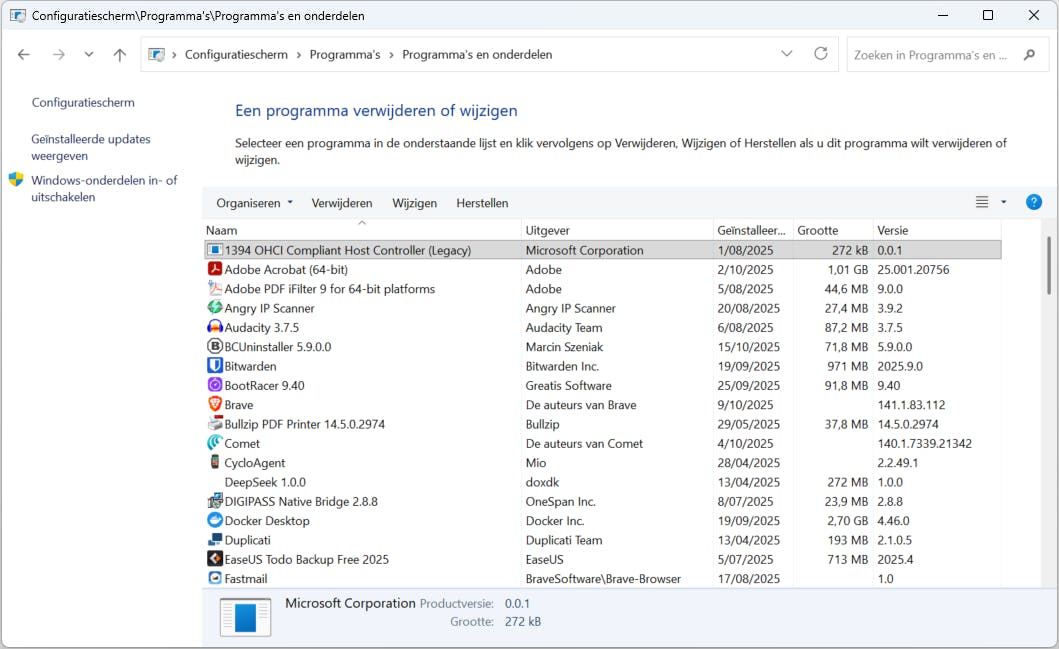Click the Comet program icon
Viewport: 1059px width, 649px height.
[215, 443]
